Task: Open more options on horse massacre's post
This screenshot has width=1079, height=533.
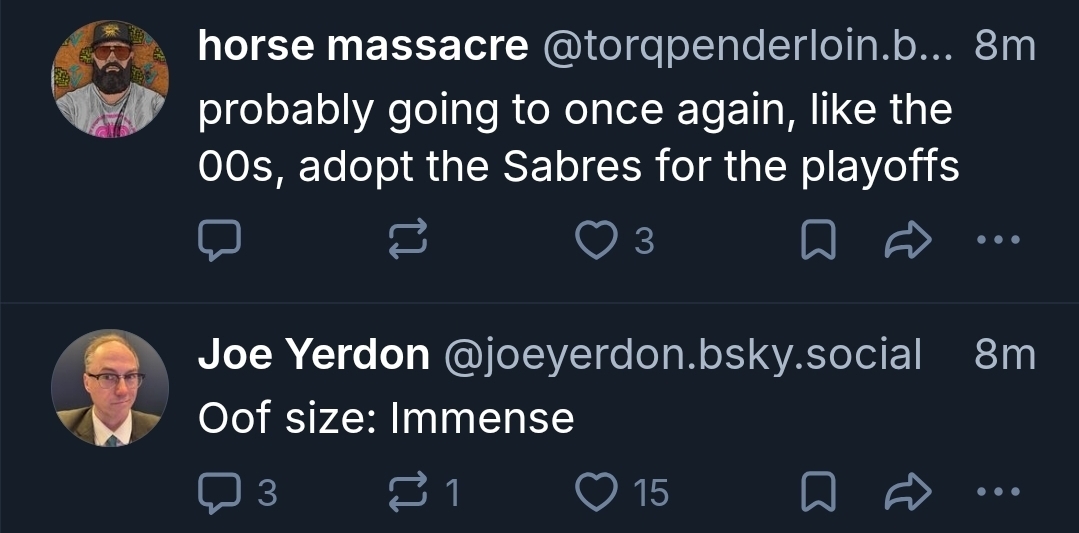Action: coord(1000,240)
